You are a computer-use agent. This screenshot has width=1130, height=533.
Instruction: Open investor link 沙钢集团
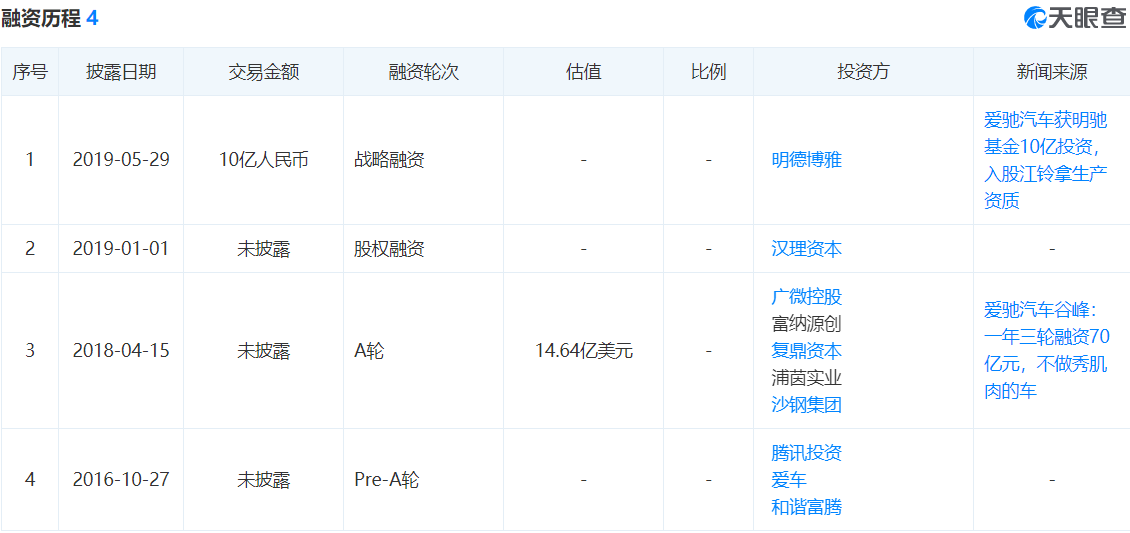806,405
